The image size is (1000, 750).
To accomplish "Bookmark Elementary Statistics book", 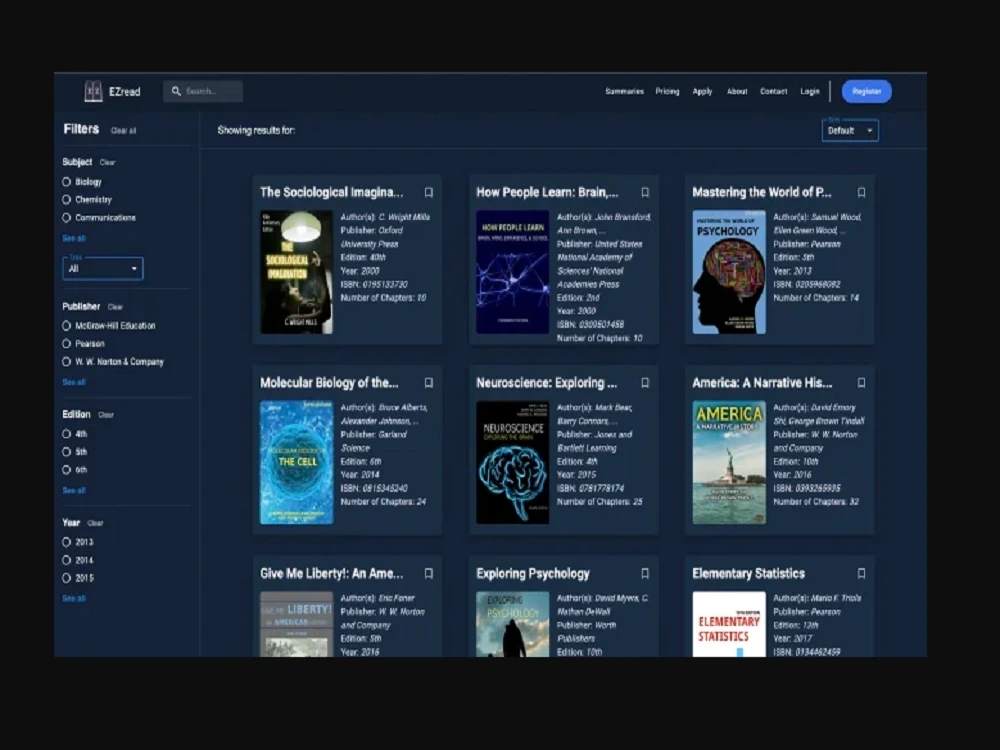I will coord(861,573).
